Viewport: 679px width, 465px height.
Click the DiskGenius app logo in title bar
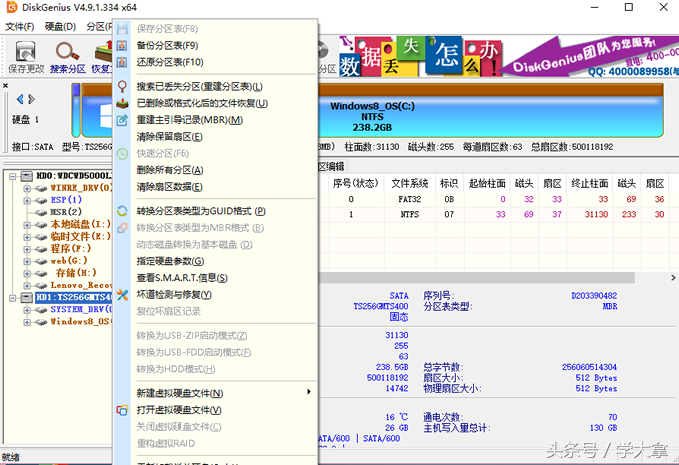click(11, 7)
